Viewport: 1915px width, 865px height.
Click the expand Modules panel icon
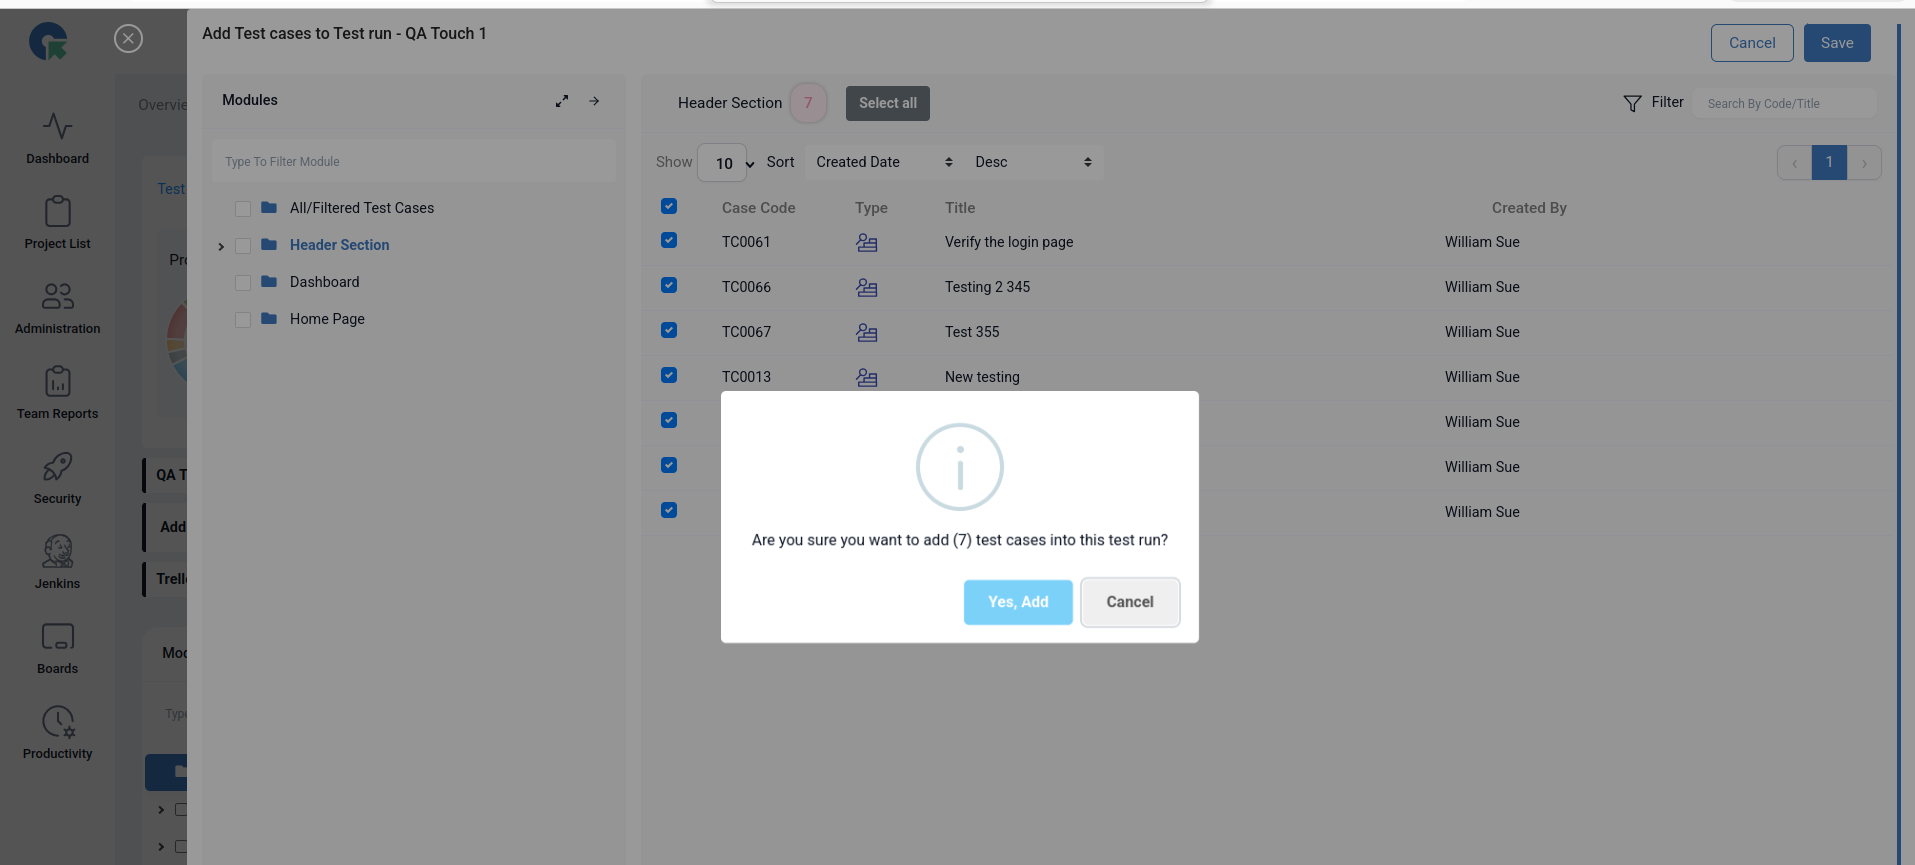[x=562, y=101]
